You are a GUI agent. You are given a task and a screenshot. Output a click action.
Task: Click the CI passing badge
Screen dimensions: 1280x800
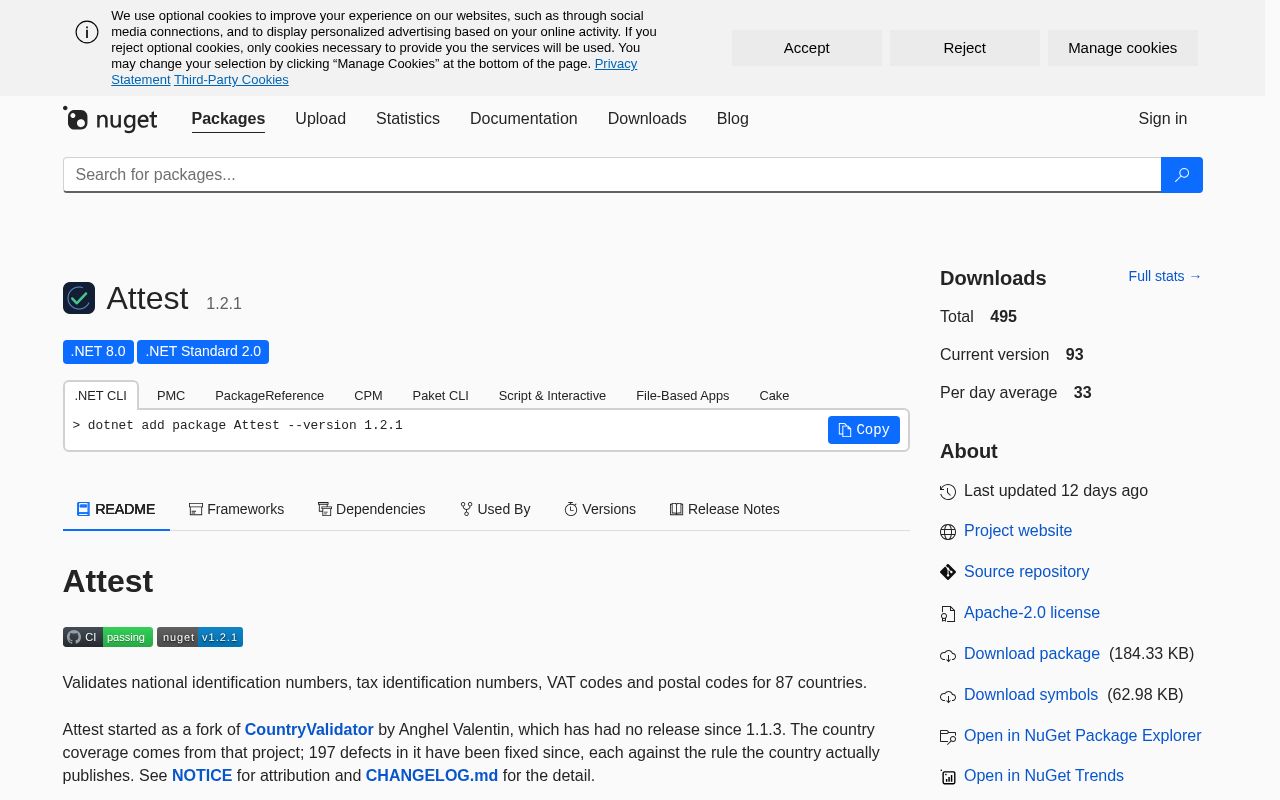108,637
